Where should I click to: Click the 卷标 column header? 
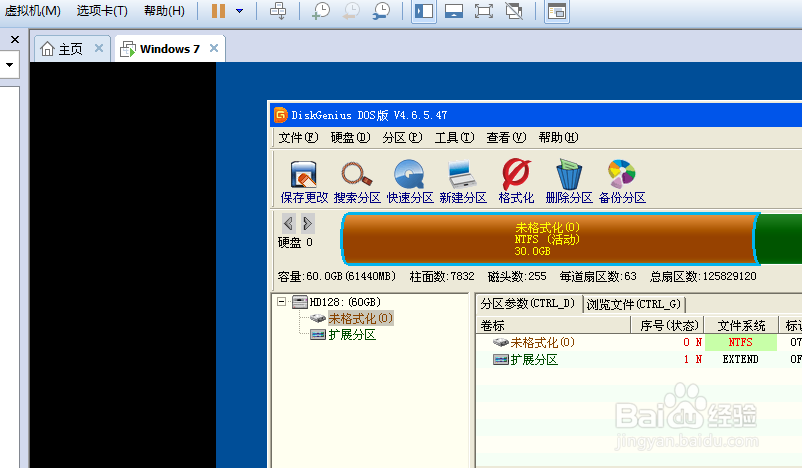[553, 325]
